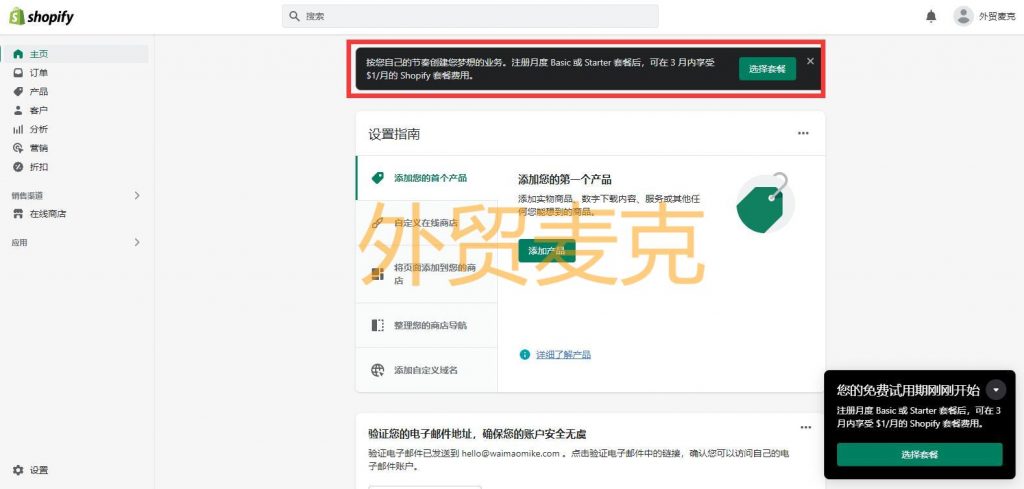Click the 营销 target icon

coord(18,148)
